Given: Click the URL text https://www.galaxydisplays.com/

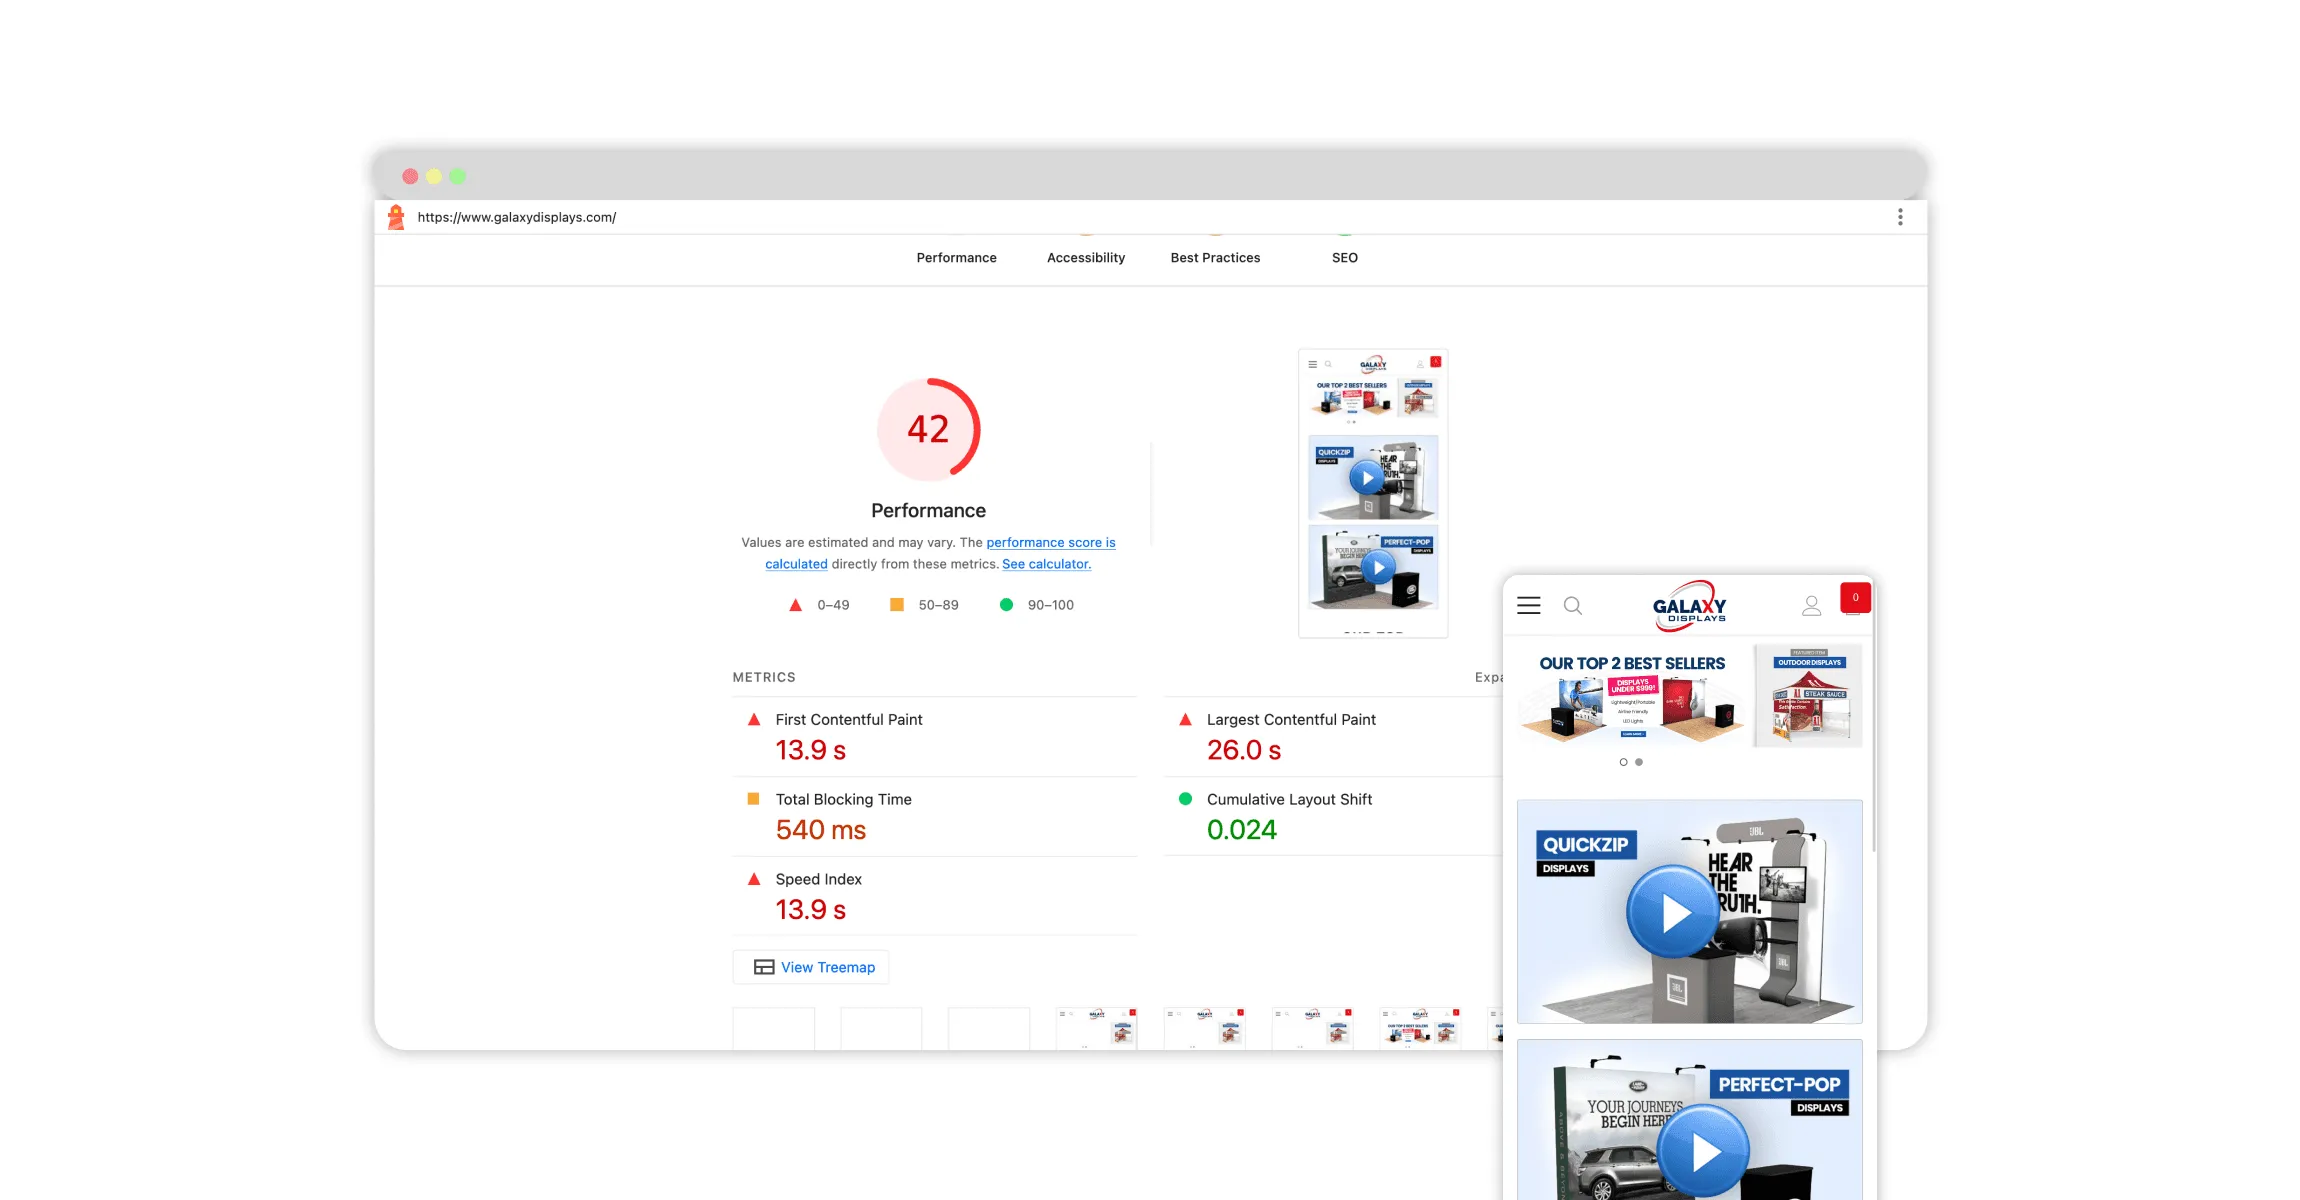Looking at the screenshot, I should coord(516,217).
